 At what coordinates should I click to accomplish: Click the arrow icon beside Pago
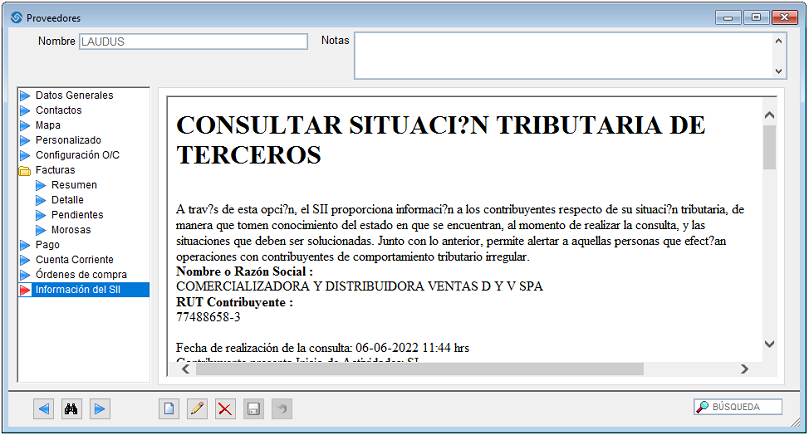click(x=25, y=245)
